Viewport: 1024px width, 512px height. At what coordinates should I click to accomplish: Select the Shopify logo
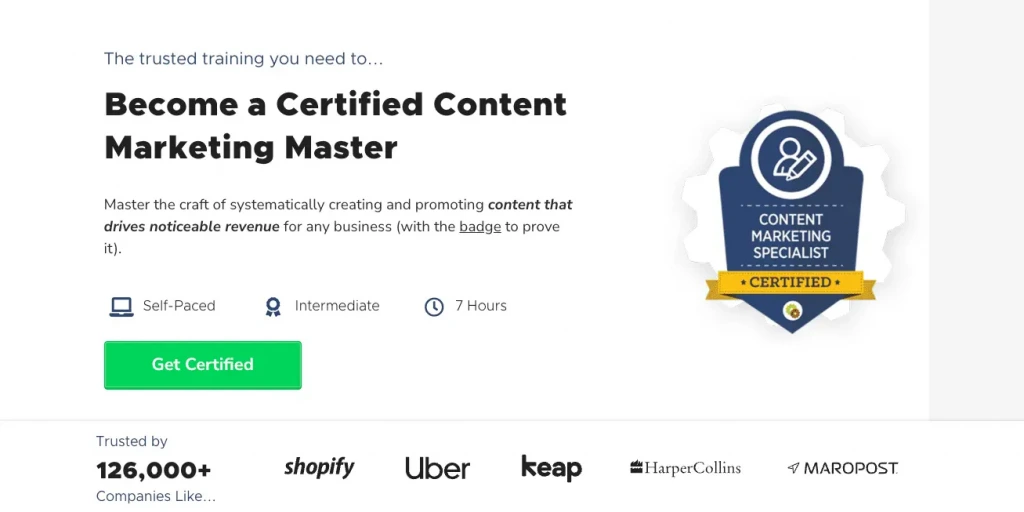click(x=319, y=468)
